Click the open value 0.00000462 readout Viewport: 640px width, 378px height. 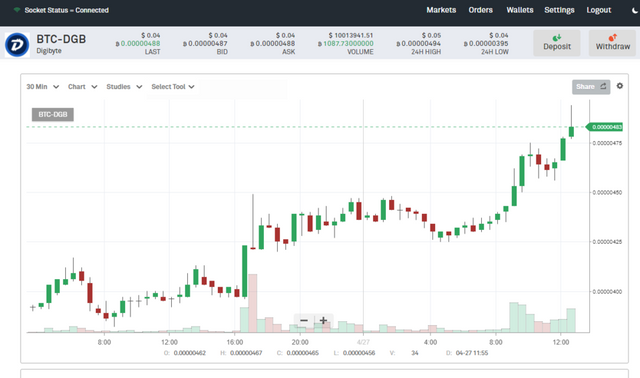[x=190, y=353]
